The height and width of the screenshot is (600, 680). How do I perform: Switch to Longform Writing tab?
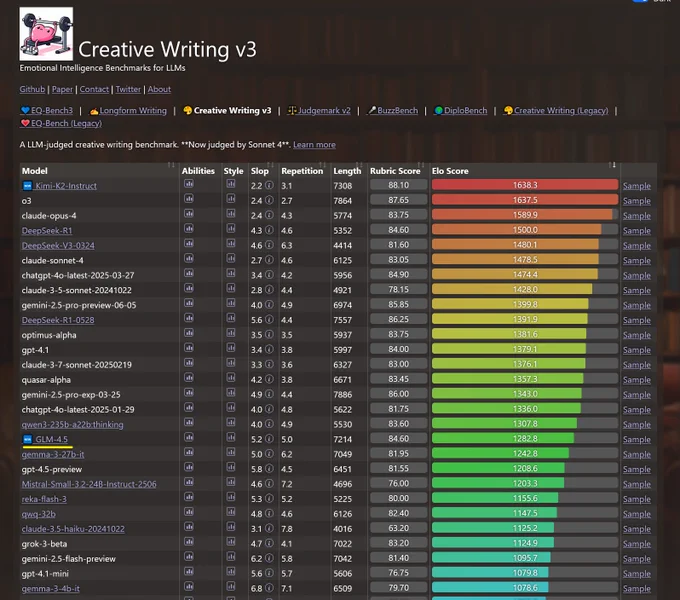(128, 111)
